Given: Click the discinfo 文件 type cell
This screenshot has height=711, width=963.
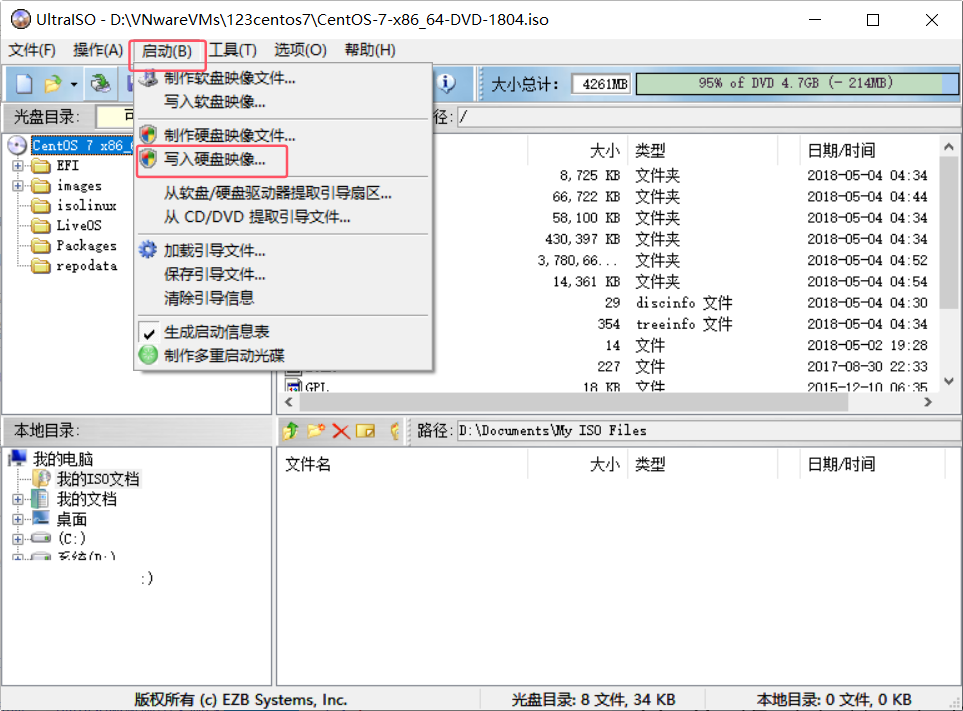Looking at the screenshot, I should pyautogui.click(x=684, y=303).
